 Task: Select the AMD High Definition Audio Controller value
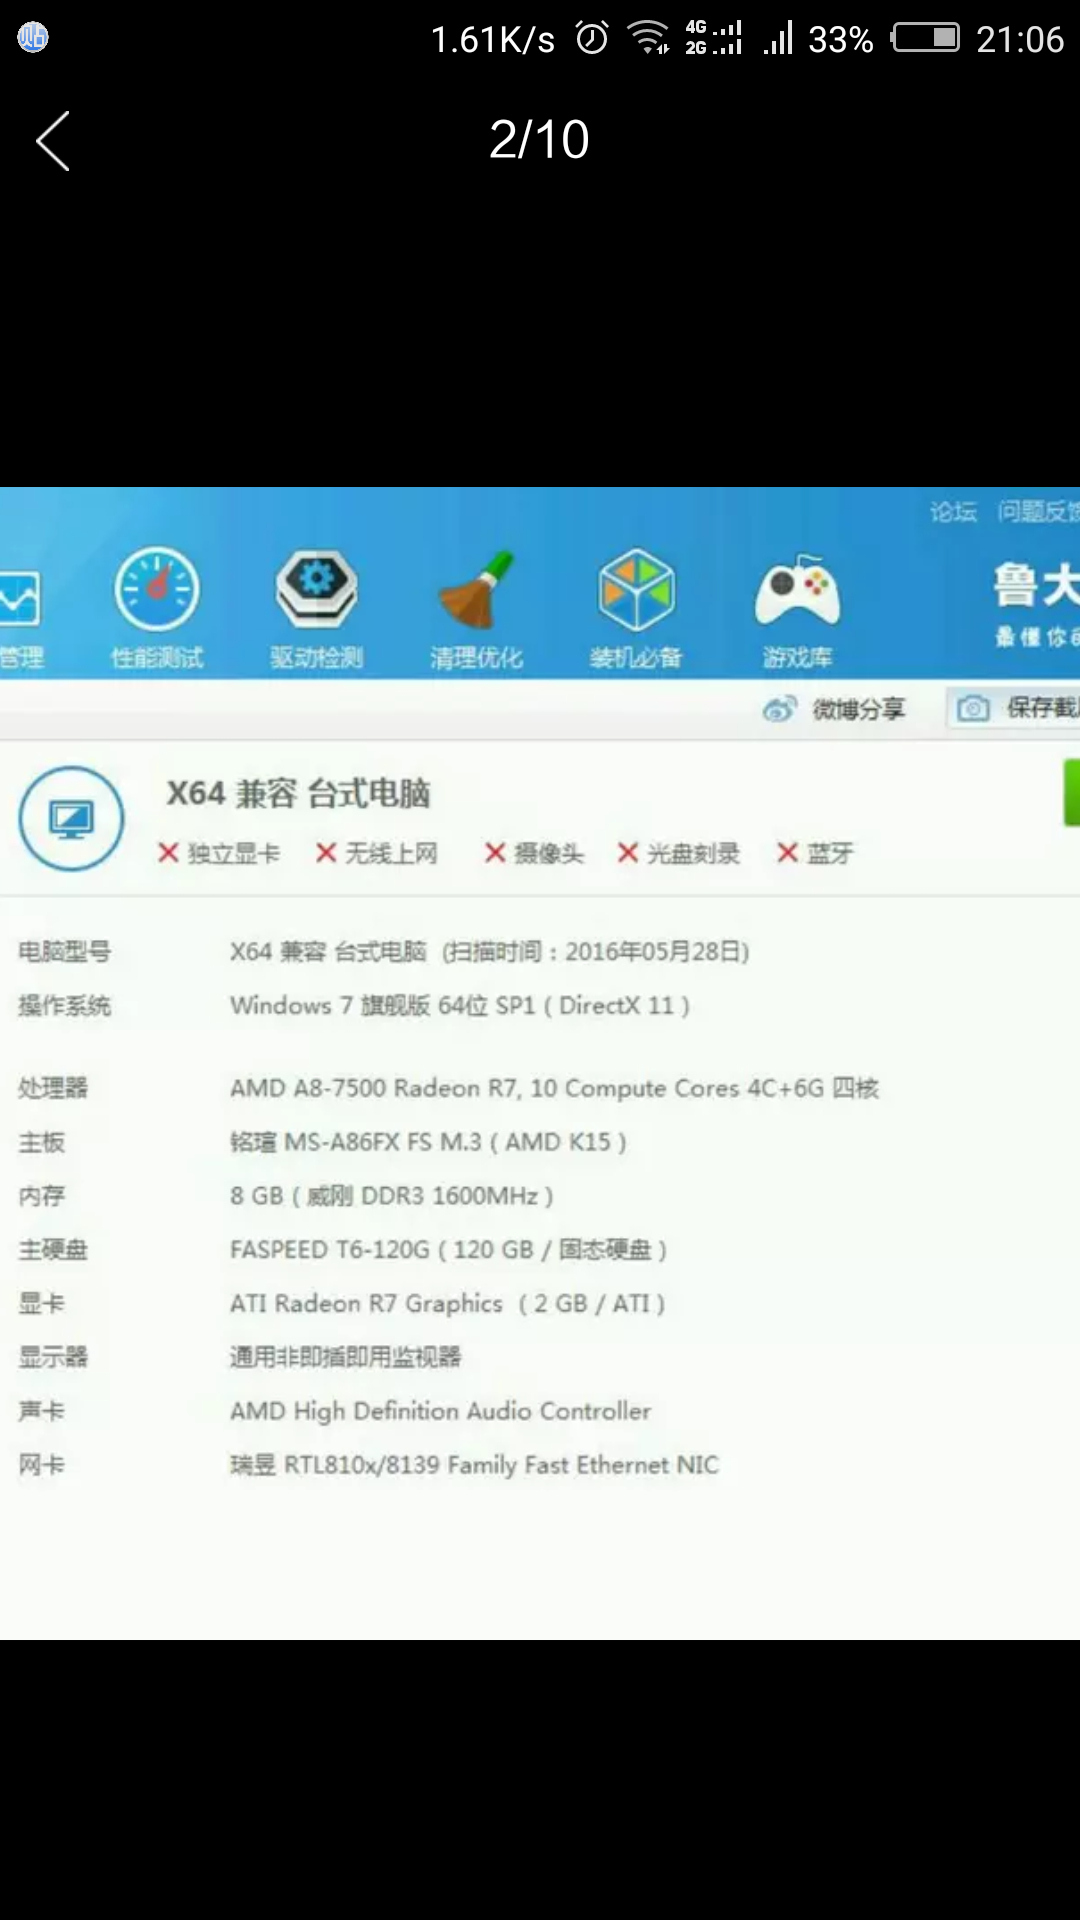pyautogui.click(x=441, y=1411)
